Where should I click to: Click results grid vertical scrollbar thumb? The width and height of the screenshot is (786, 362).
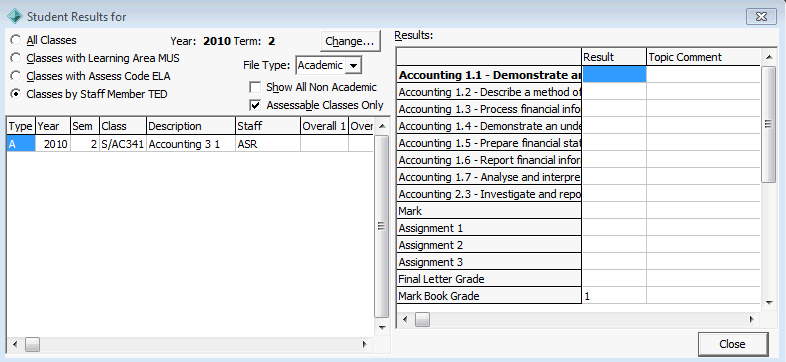point(768,124)
